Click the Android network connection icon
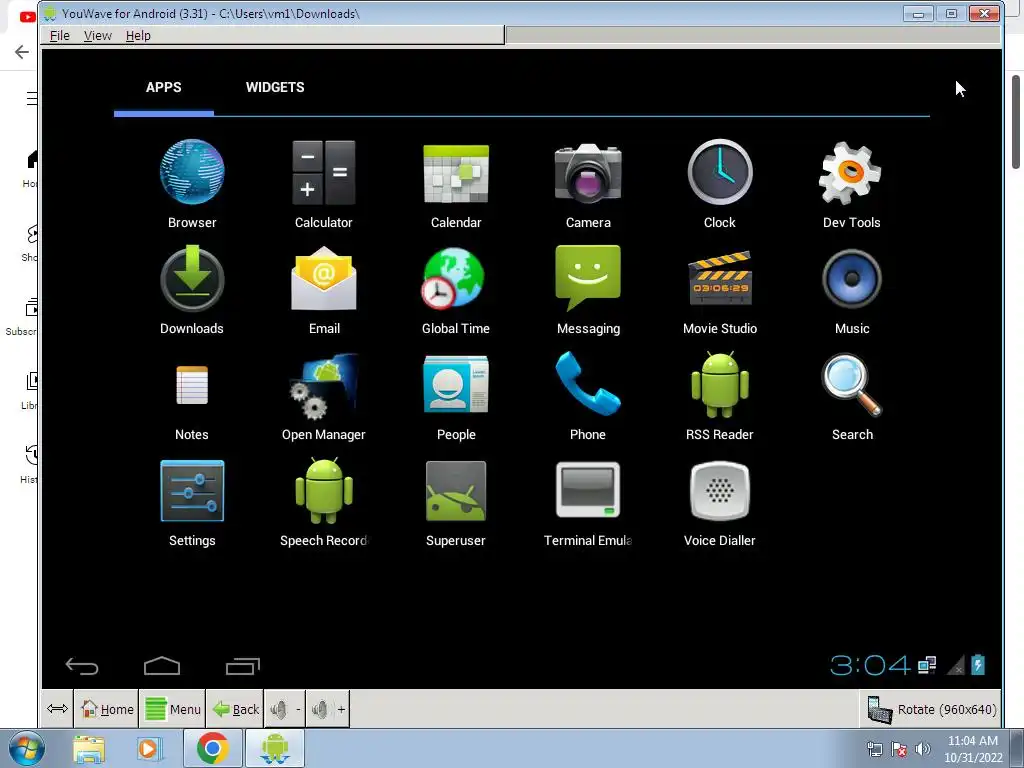The width and height of the screenshot is (1024, 768). 927,665
